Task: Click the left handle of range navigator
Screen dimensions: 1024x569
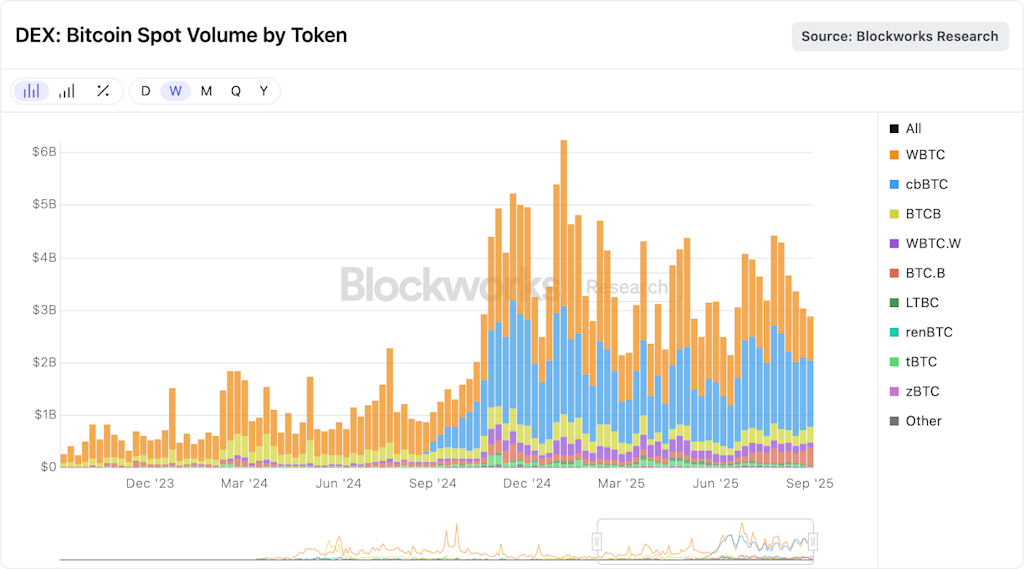Action: (596, 542)
